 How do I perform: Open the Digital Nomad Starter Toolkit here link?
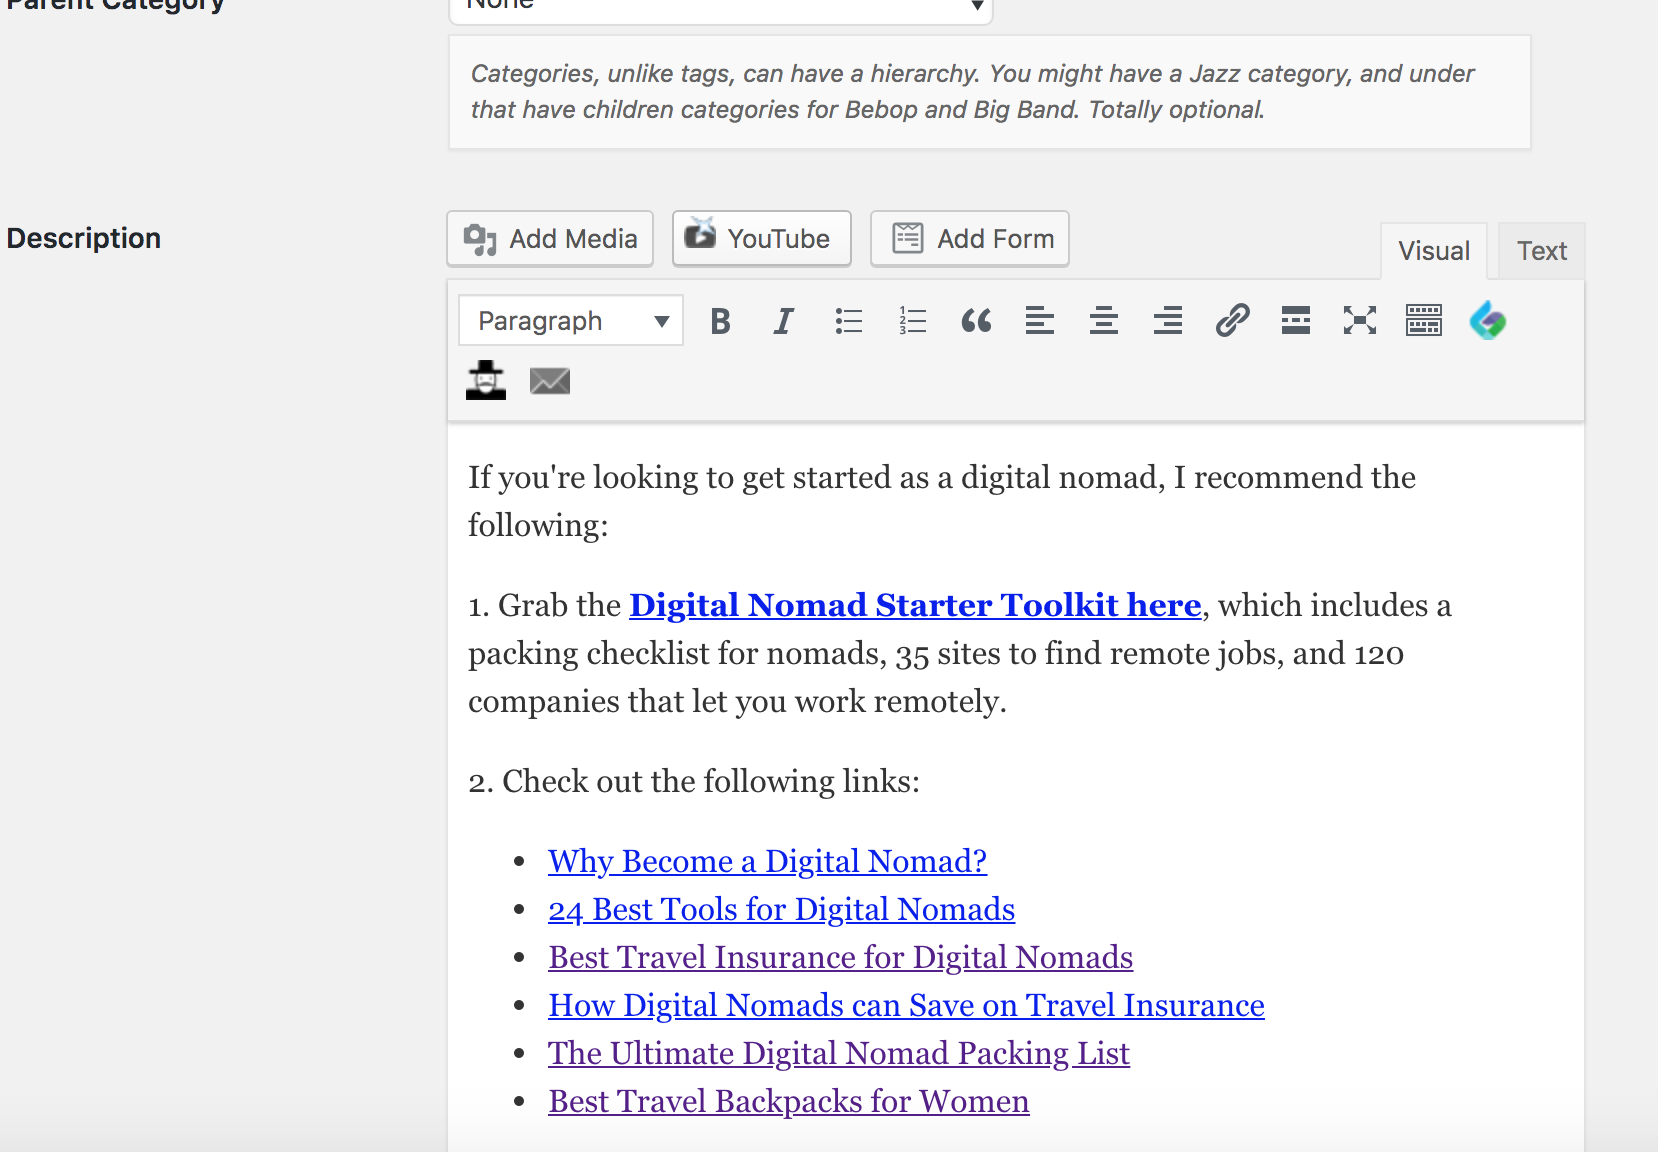click(x=915, y=605)
